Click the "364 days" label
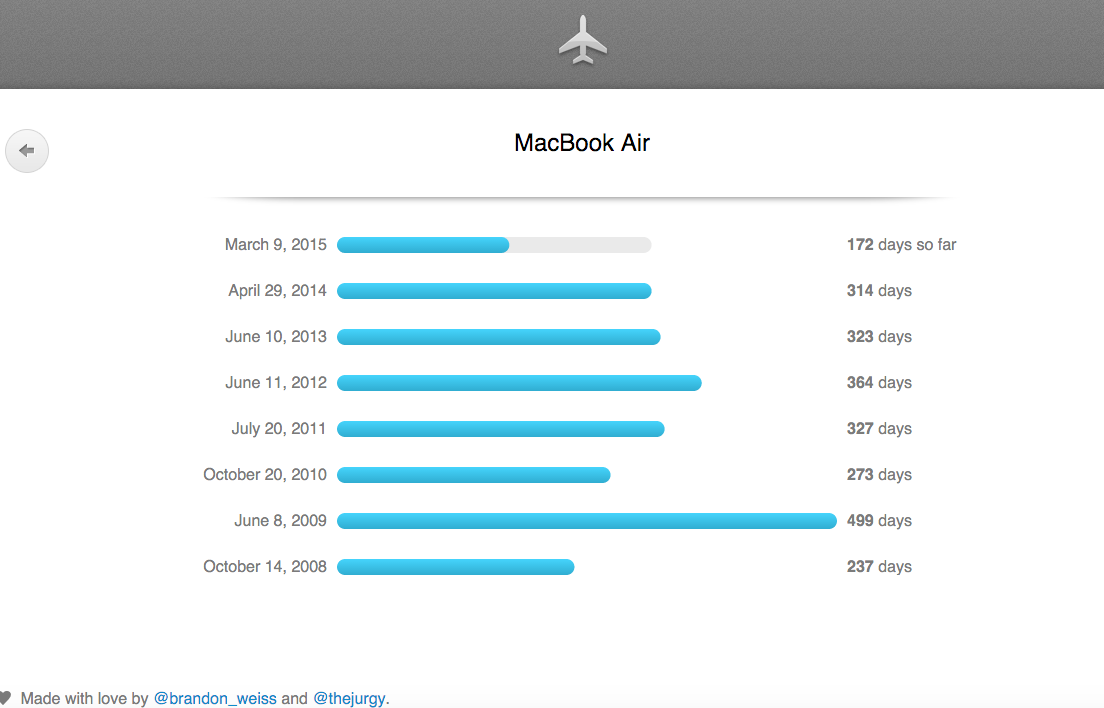 coord(879,383)
